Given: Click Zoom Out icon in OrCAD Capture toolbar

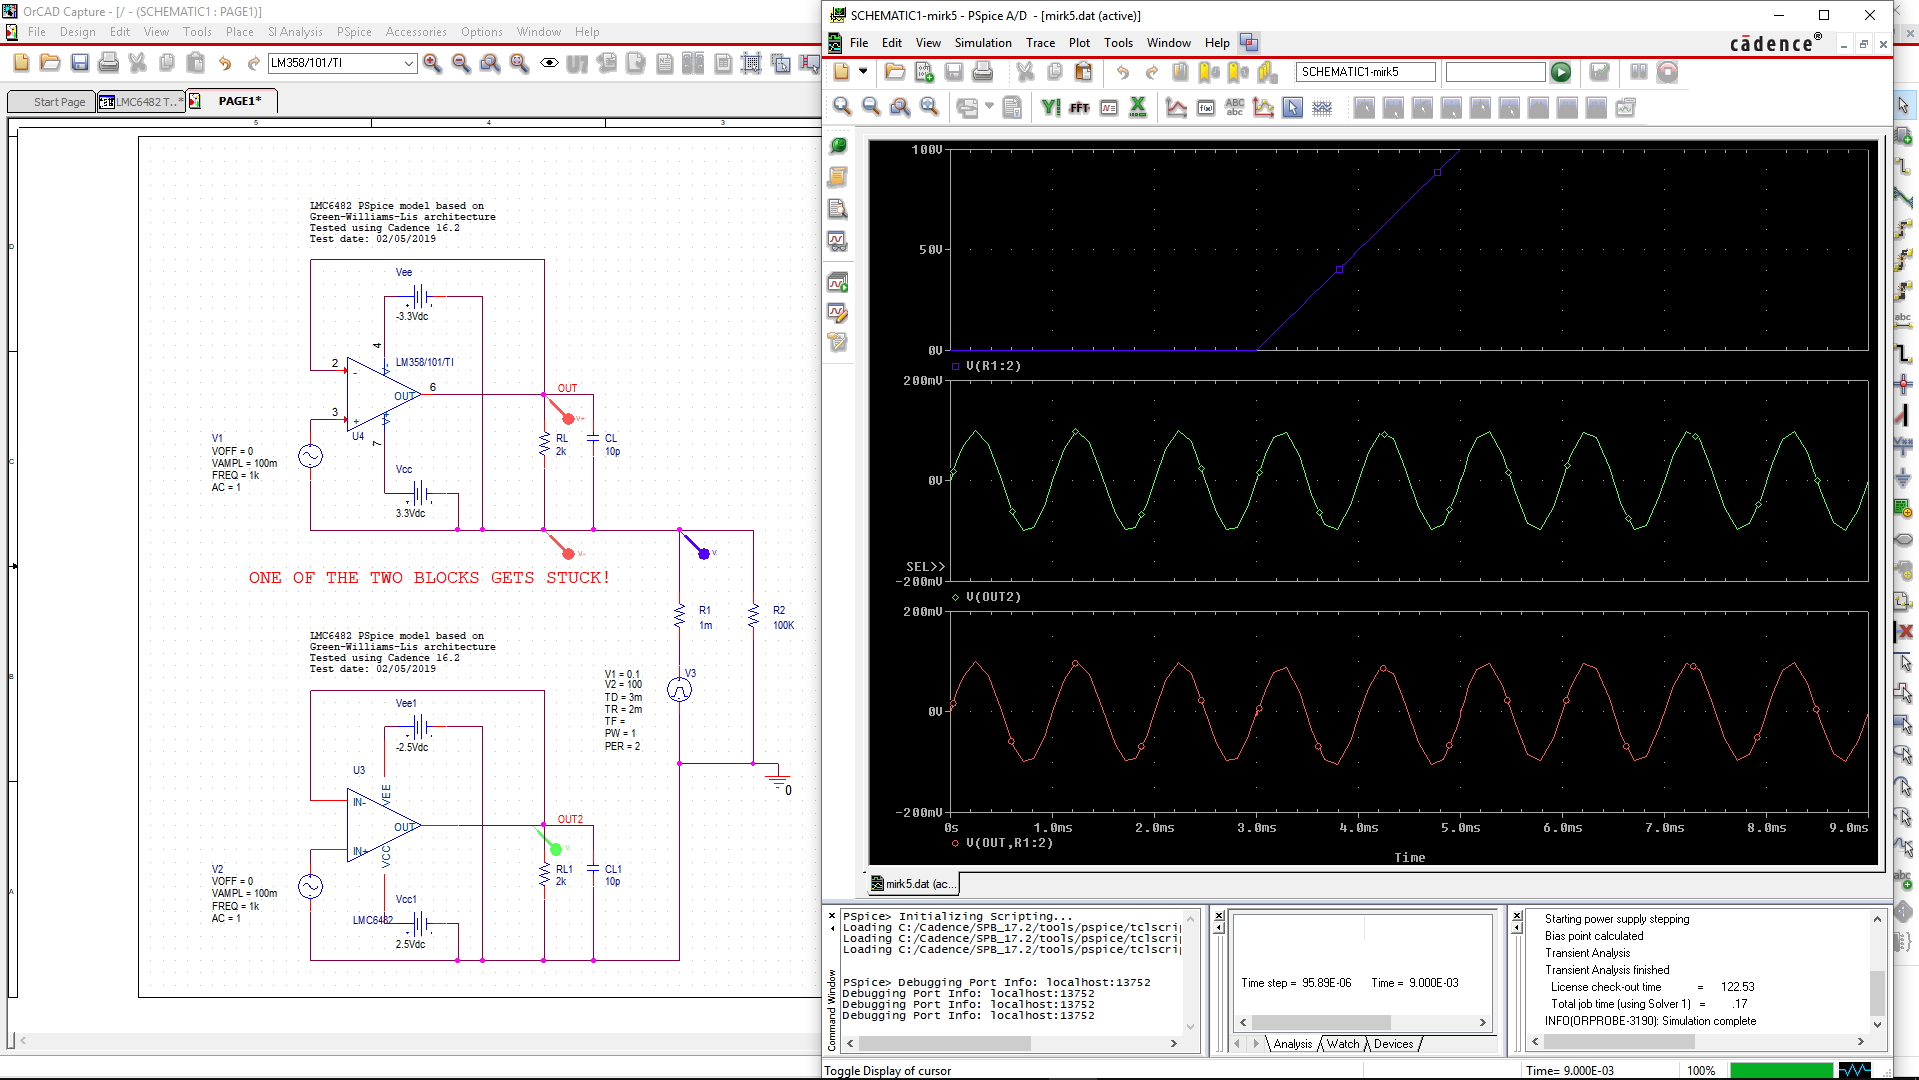Looking at the screenshot, I should coord(461,63).
